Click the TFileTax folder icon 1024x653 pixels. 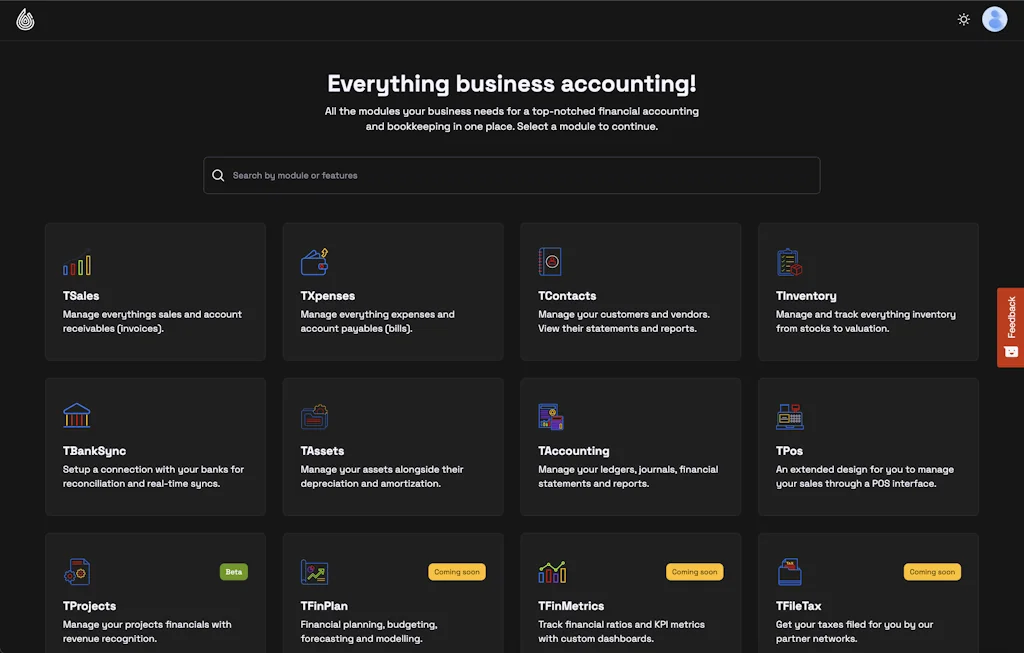pyautogui.click(x=789, y=571)
